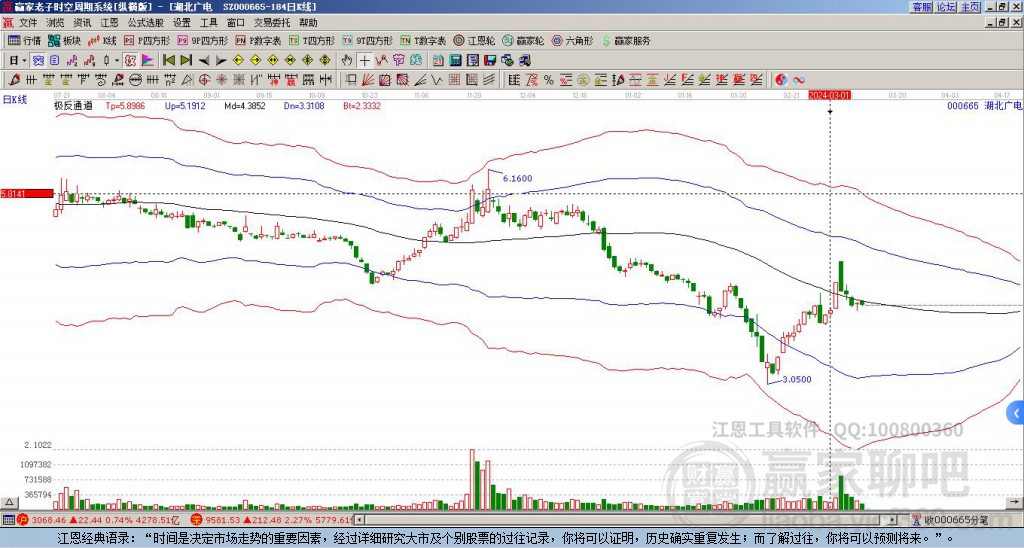This screenshot has height=548, width=1024.
Task: Click Shenzhen index 9581.53 status item
Action: [272, 521]
